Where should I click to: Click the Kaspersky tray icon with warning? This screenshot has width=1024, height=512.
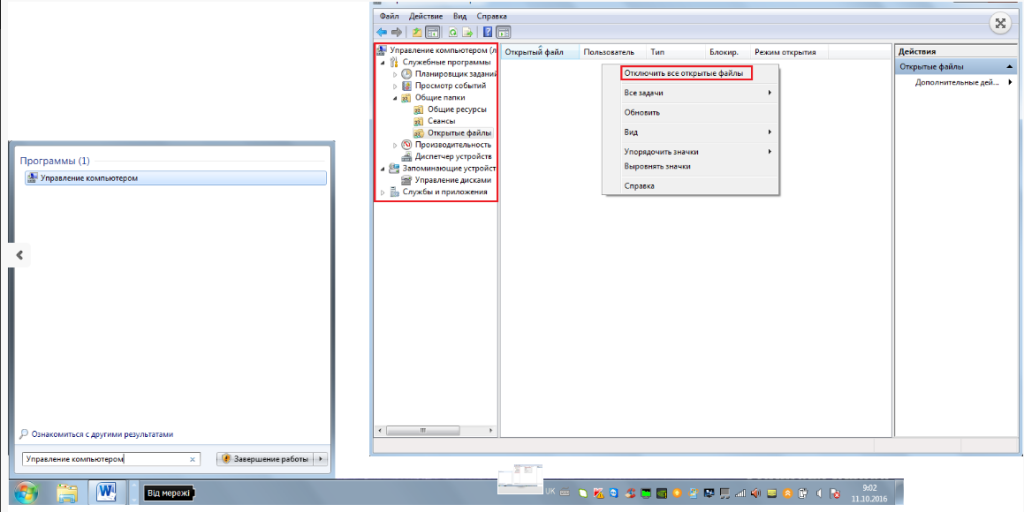[598, 492]
